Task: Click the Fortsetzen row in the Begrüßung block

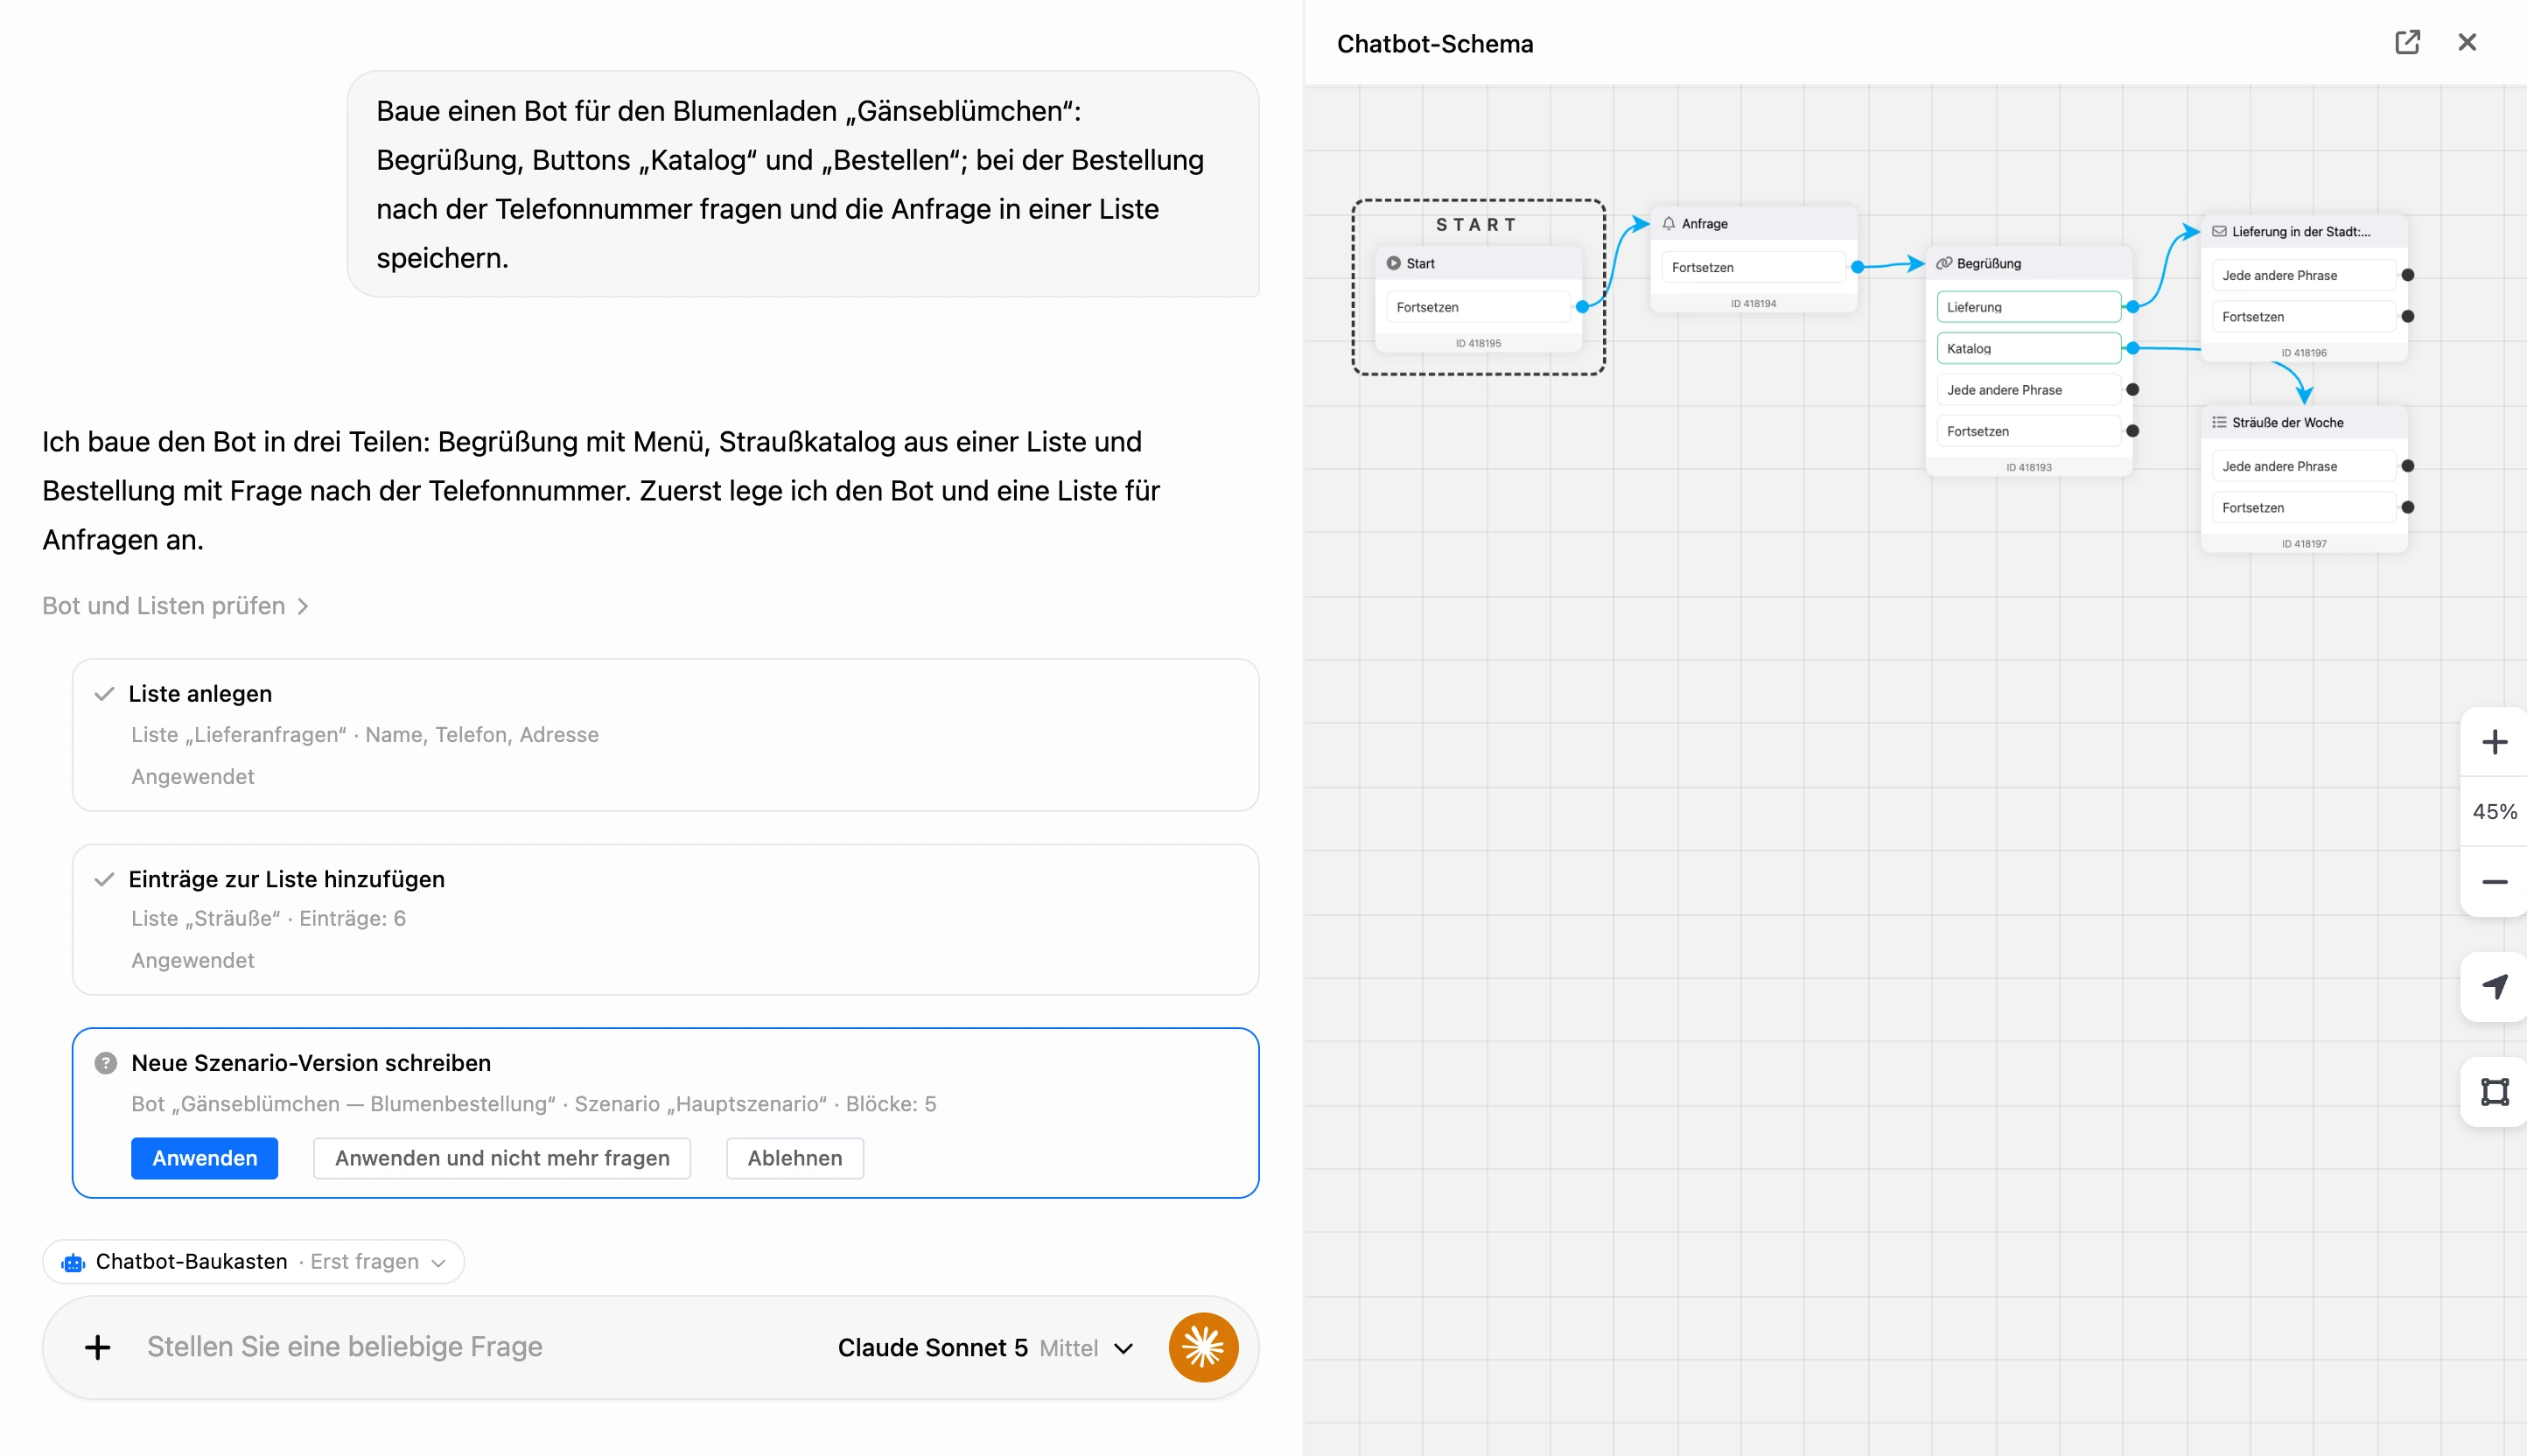Action: pyautogui.click(x=2028, y=431)
